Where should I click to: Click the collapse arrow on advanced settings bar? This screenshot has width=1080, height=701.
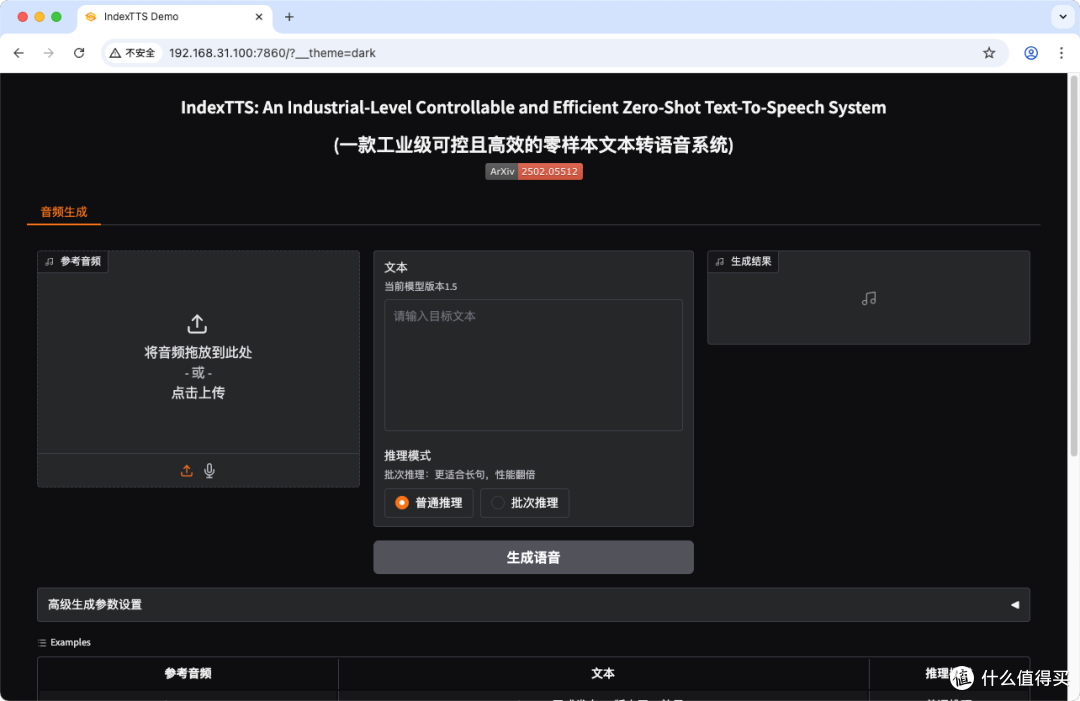coord(1017,604)
